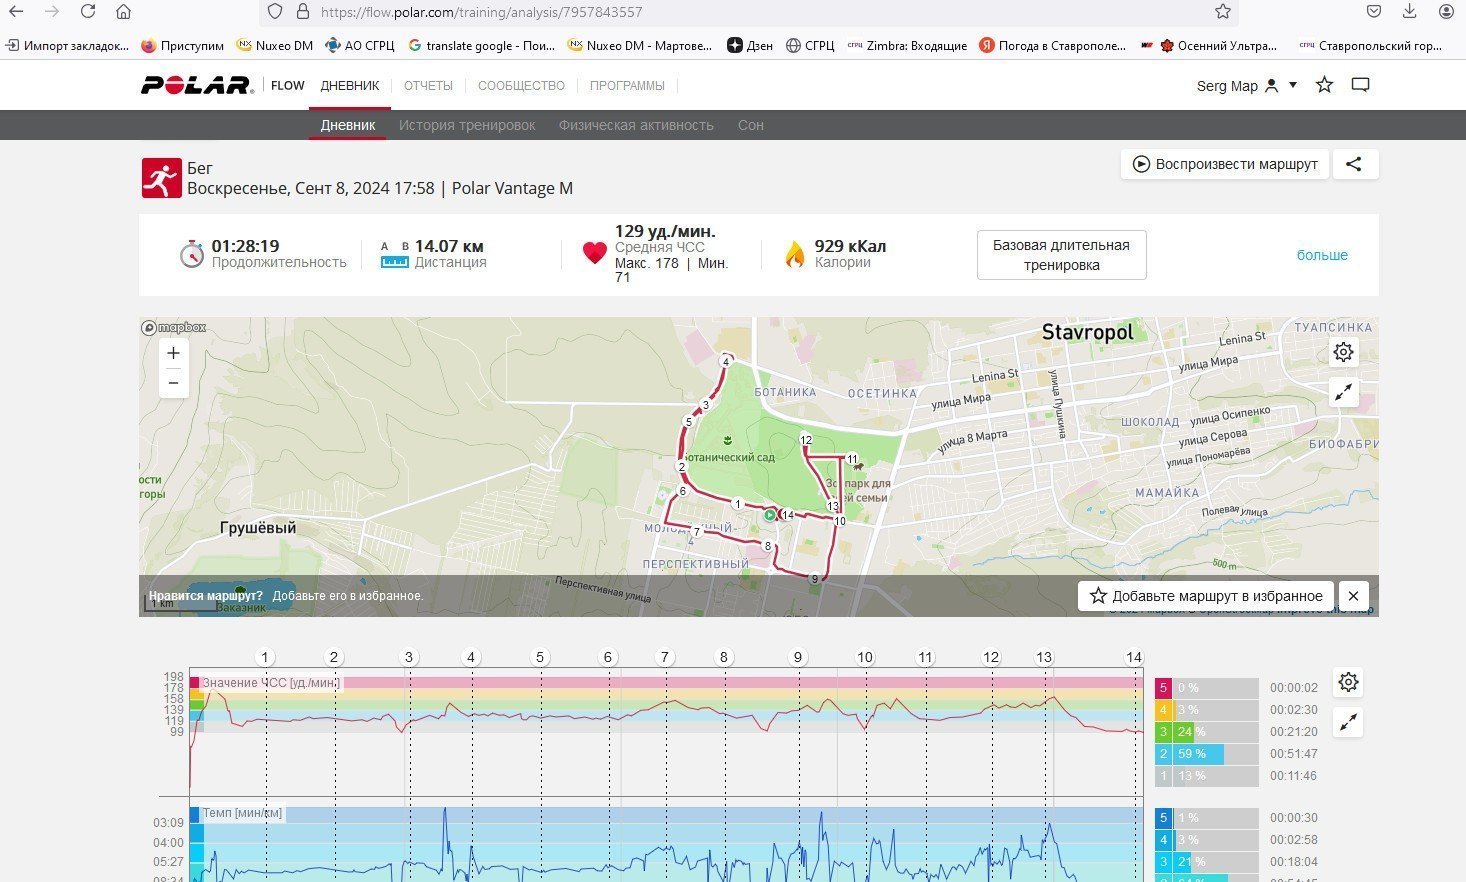1466x882 pixels.
Task: Click the Polar logo
Action: [197, 85]
